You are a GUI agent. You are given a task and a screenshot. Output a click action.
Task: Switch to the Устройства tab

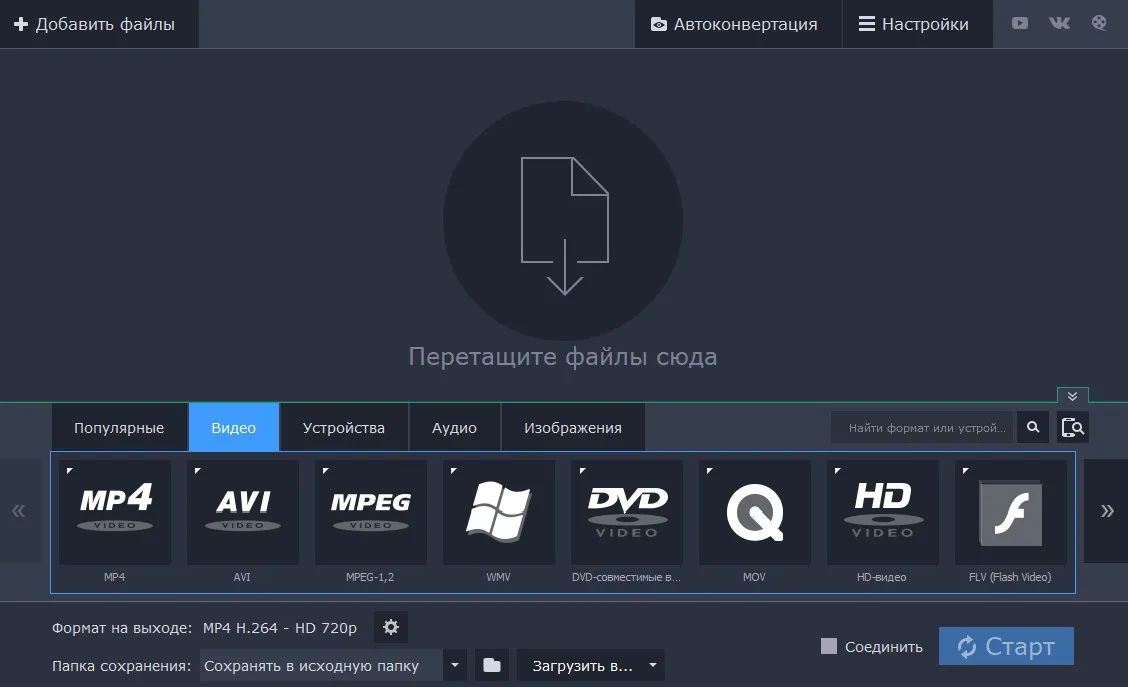tap(344, 428)
